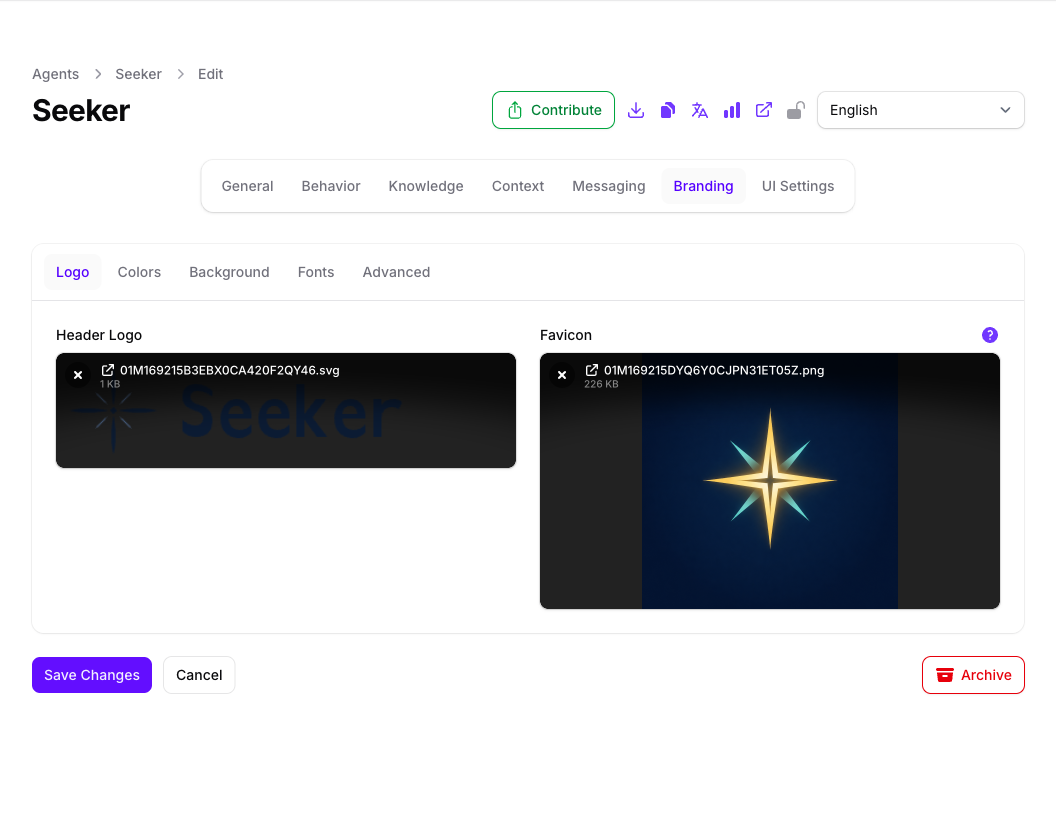Open the English language dropdown
Viewport: 1056px width, 813px height.
(x=921, y=110)
